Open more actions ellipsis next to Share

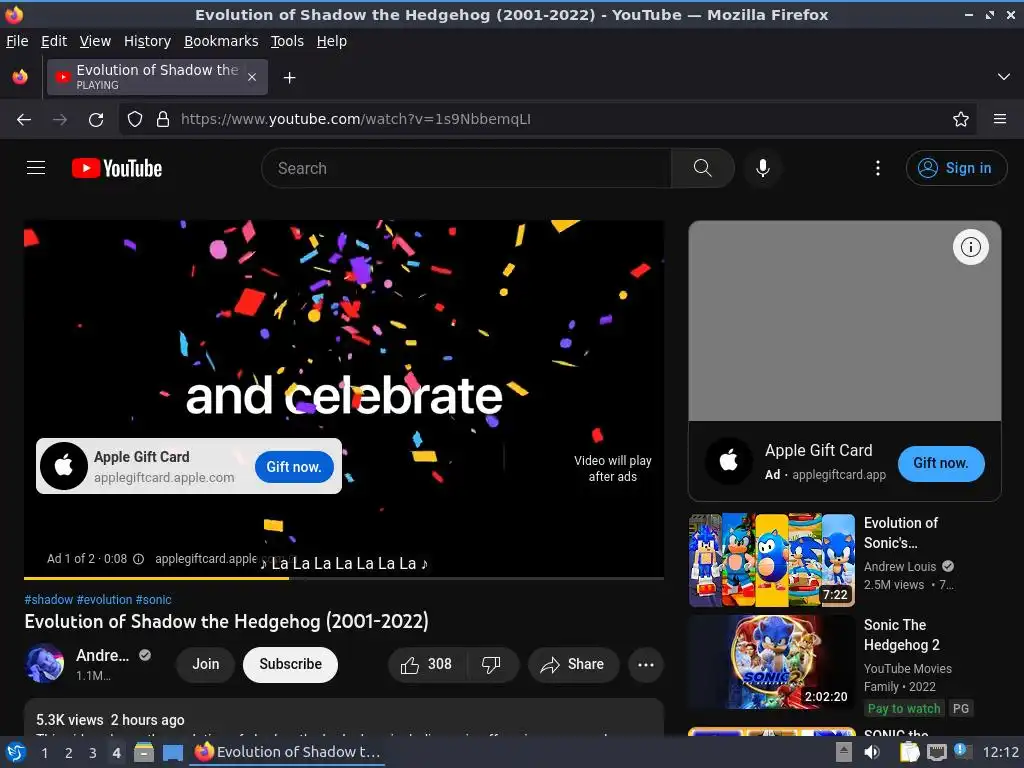point(646,665)
